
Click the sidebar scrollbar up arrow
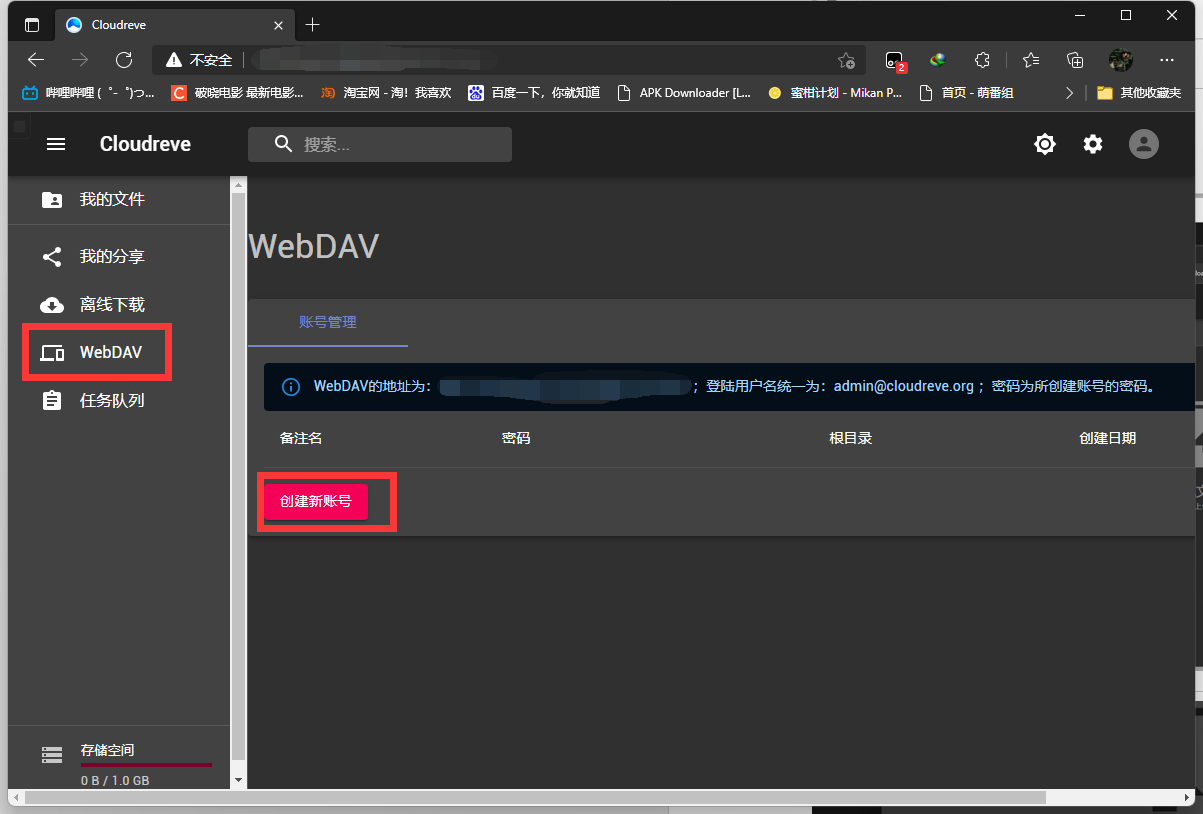click(x=238, y=185)
